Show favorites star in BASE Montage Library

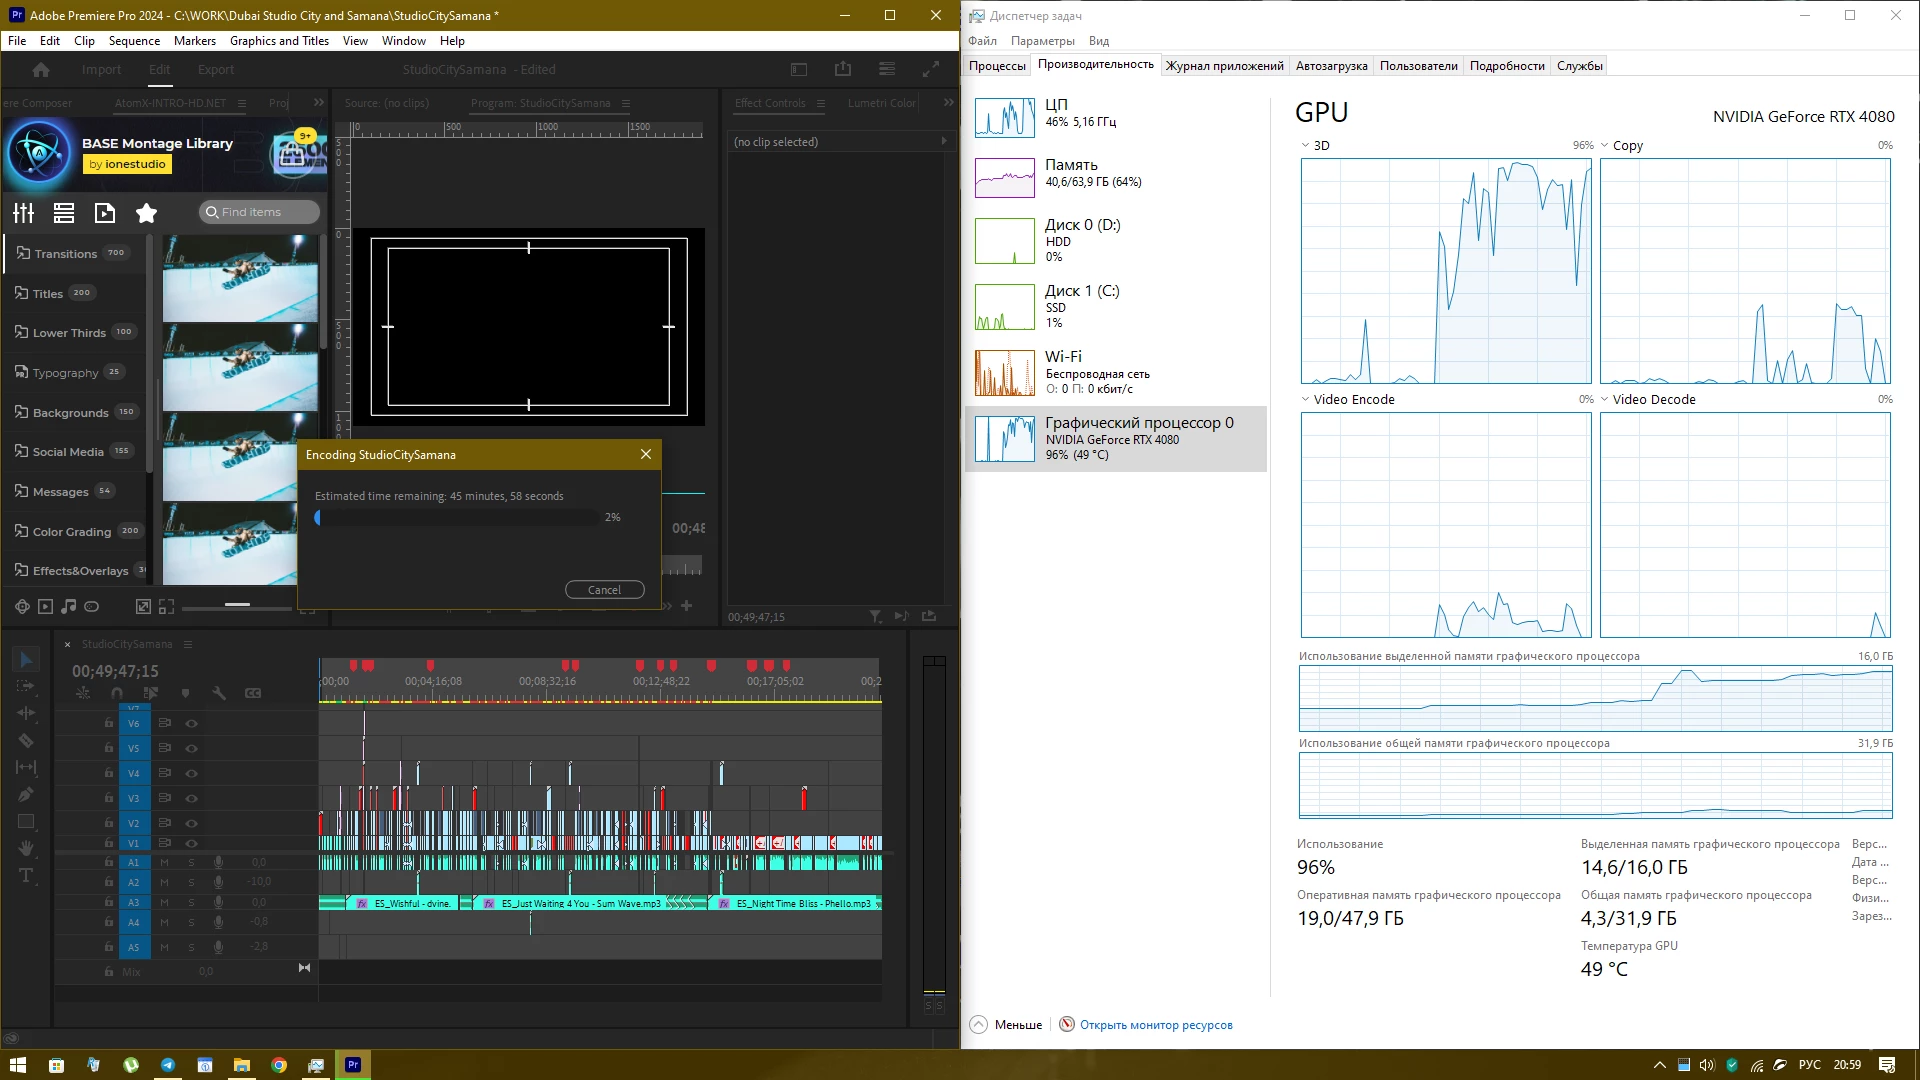[146, 213]
